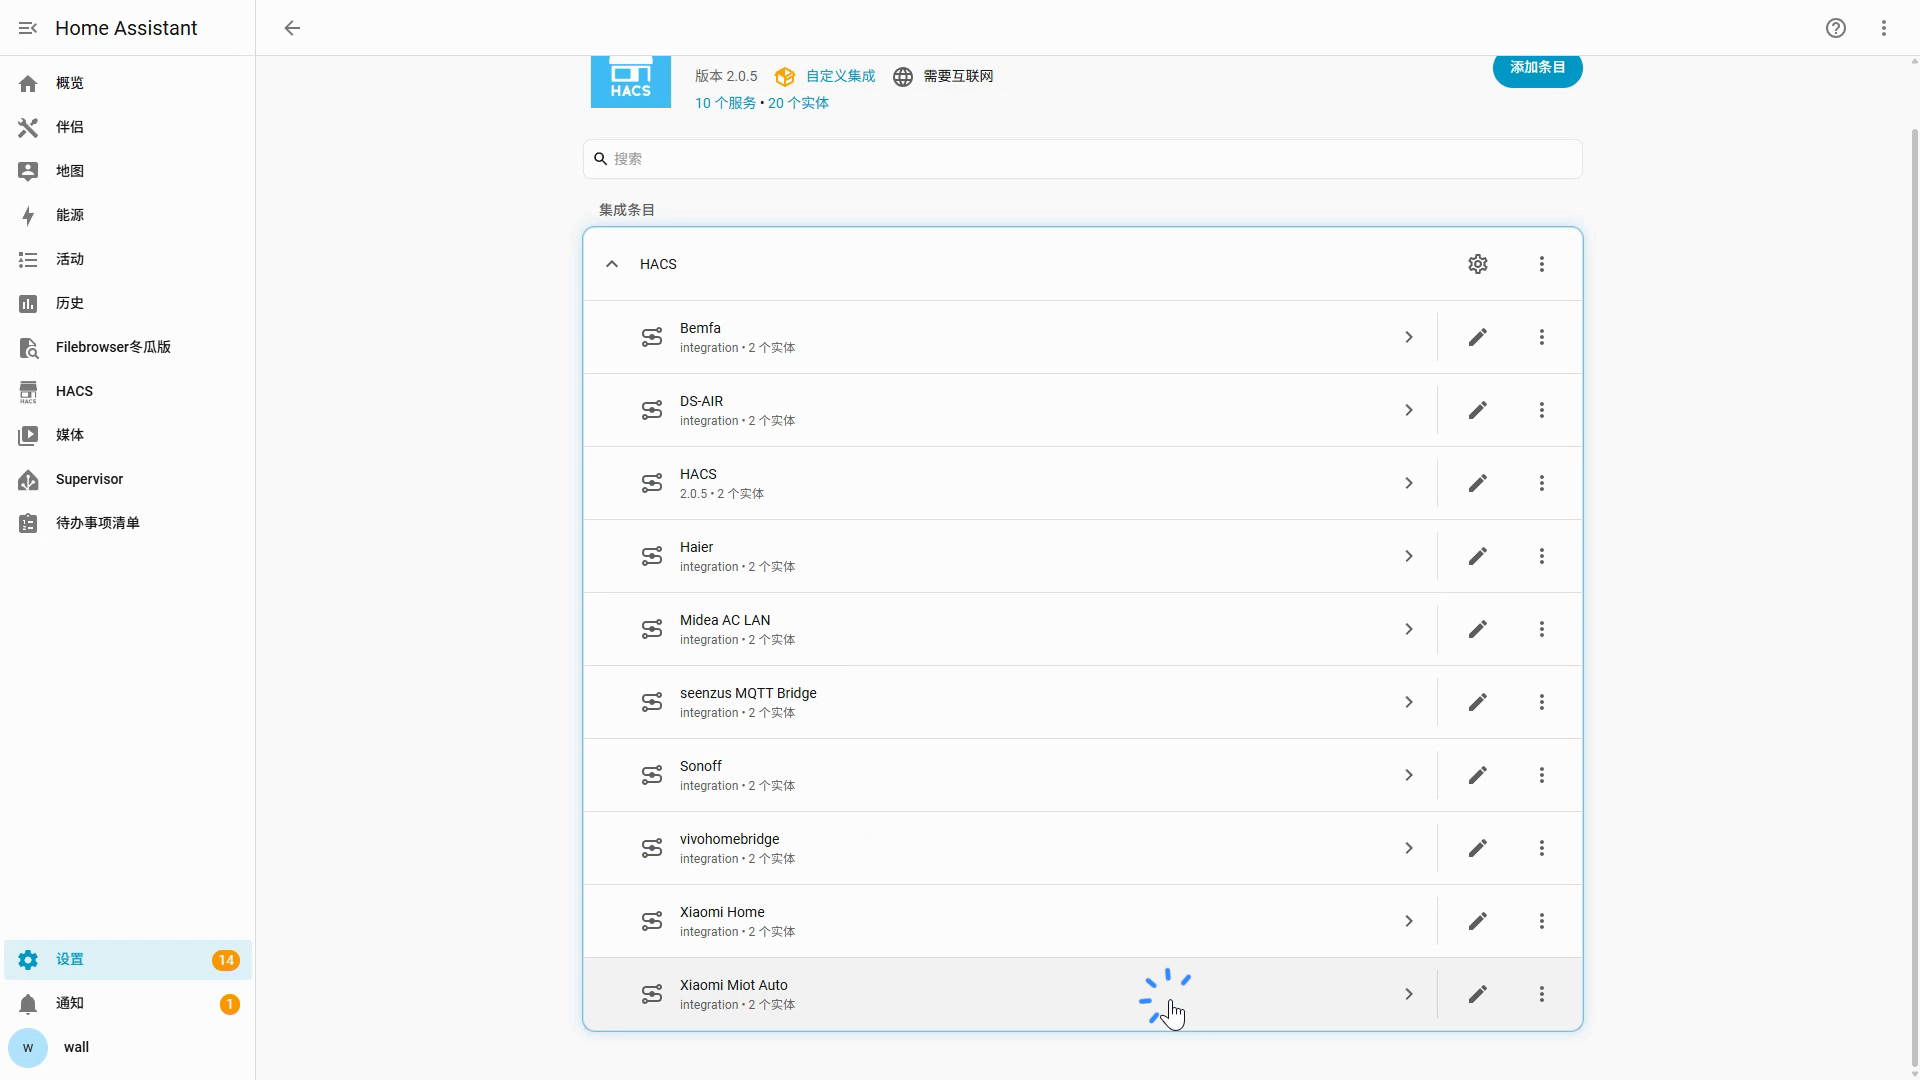Open 设置 in the sidebar
Viewport: 1920px width, 1080px height.
tap(128, 960)
